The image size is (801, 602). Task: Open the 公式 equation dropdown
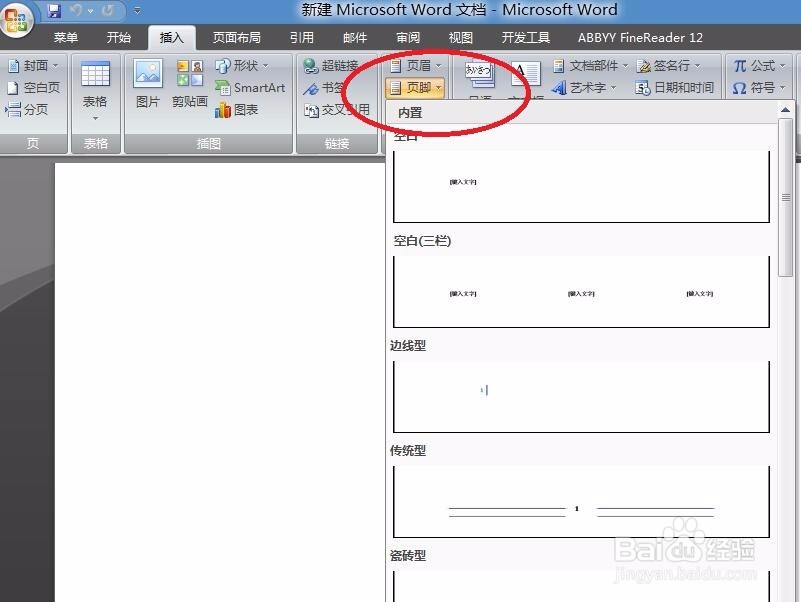(759, 65)
